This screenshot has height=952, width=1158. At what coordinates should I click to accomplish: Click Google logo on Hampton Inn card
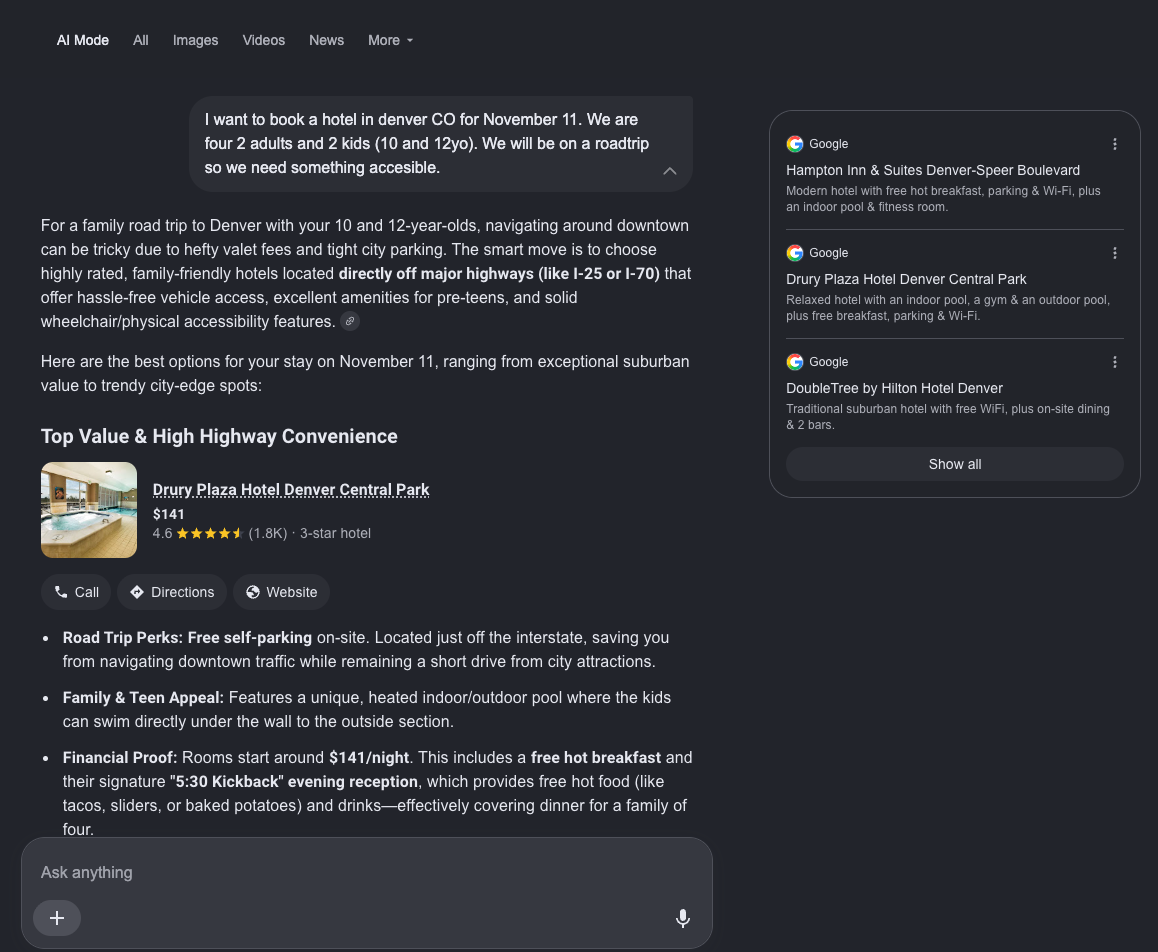pos(795,144)
